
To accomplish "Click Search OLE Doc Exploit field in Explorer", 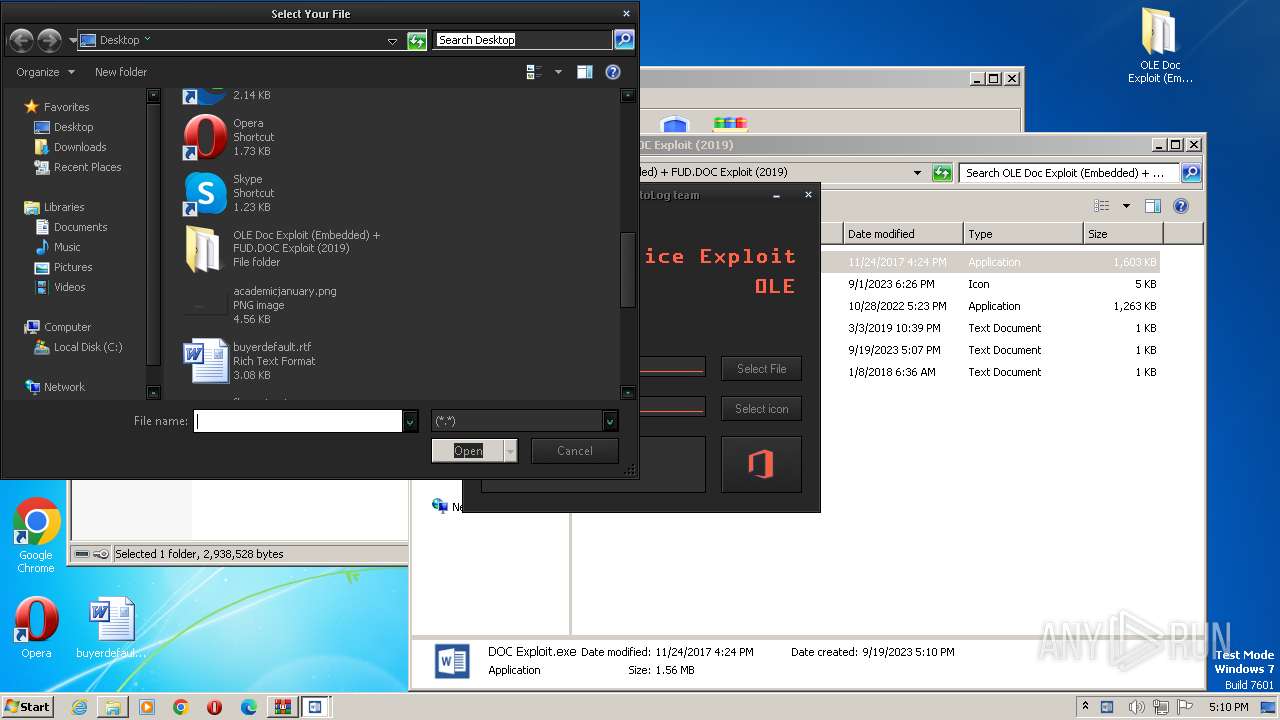I will click(x=1069, y=173).
